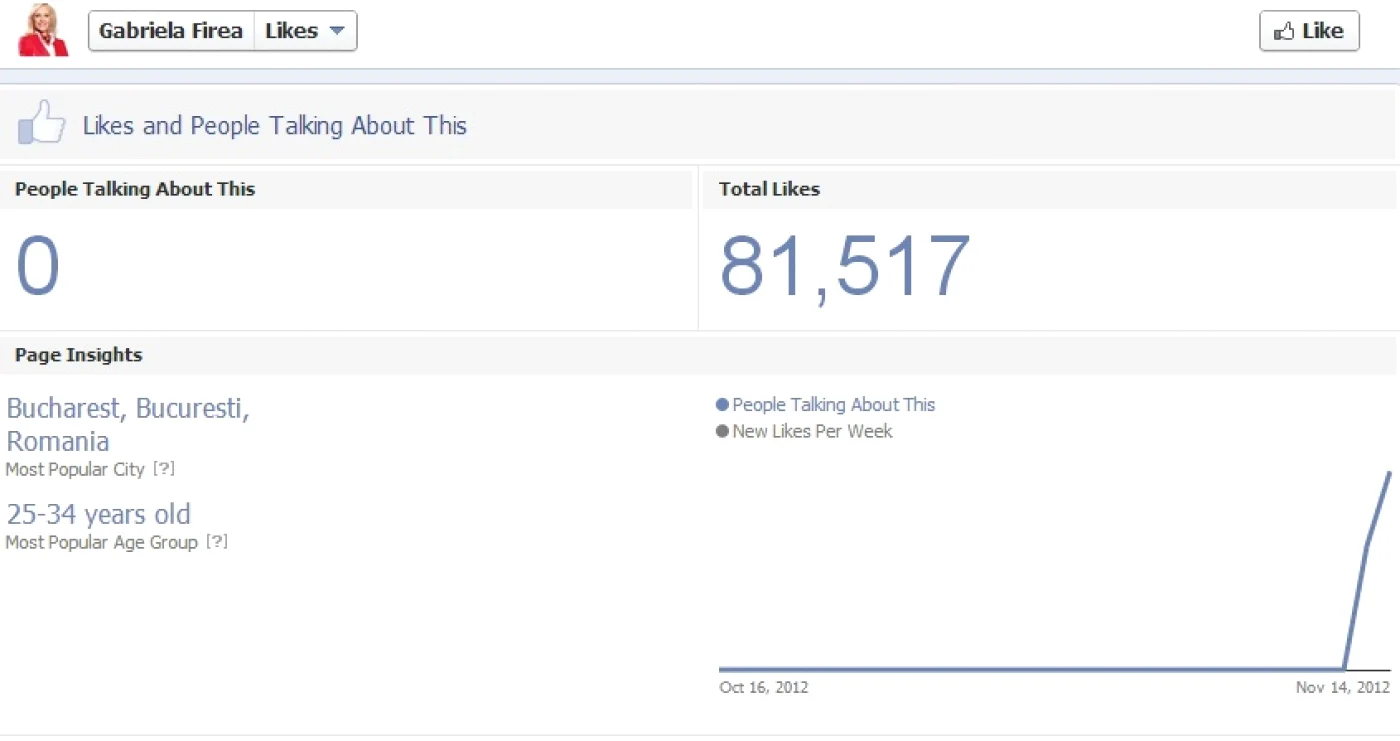
Task: Open the Gabriela Firea page name button
Action: (x=171, y=31)
